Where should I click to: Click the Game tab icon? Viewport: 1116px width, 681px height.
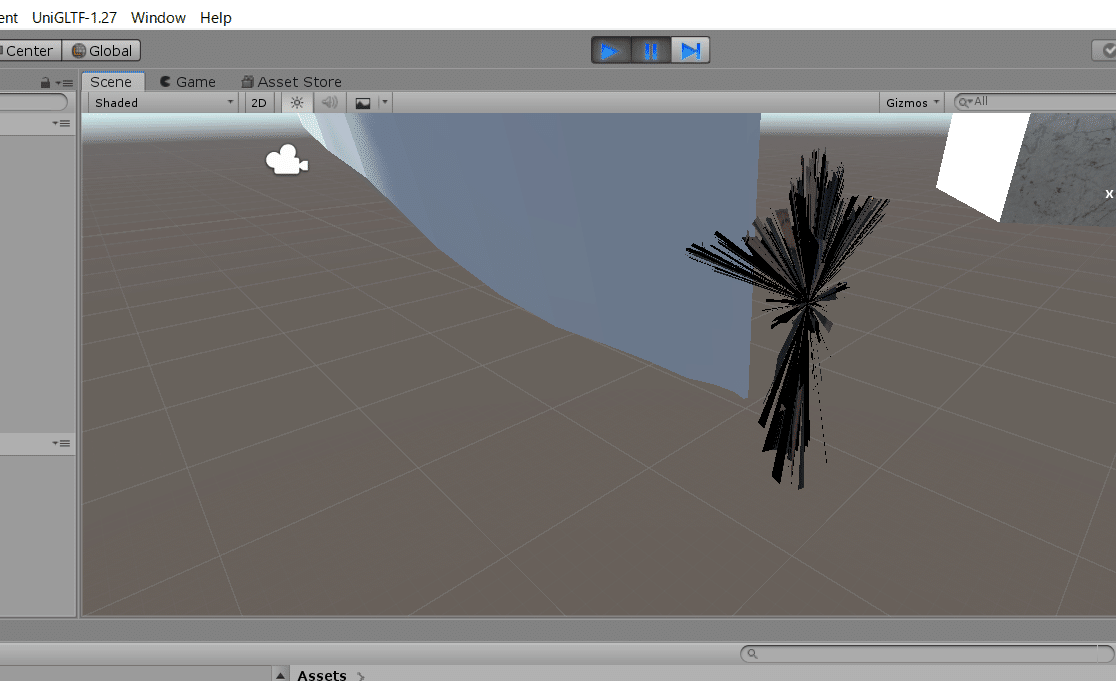165,82
